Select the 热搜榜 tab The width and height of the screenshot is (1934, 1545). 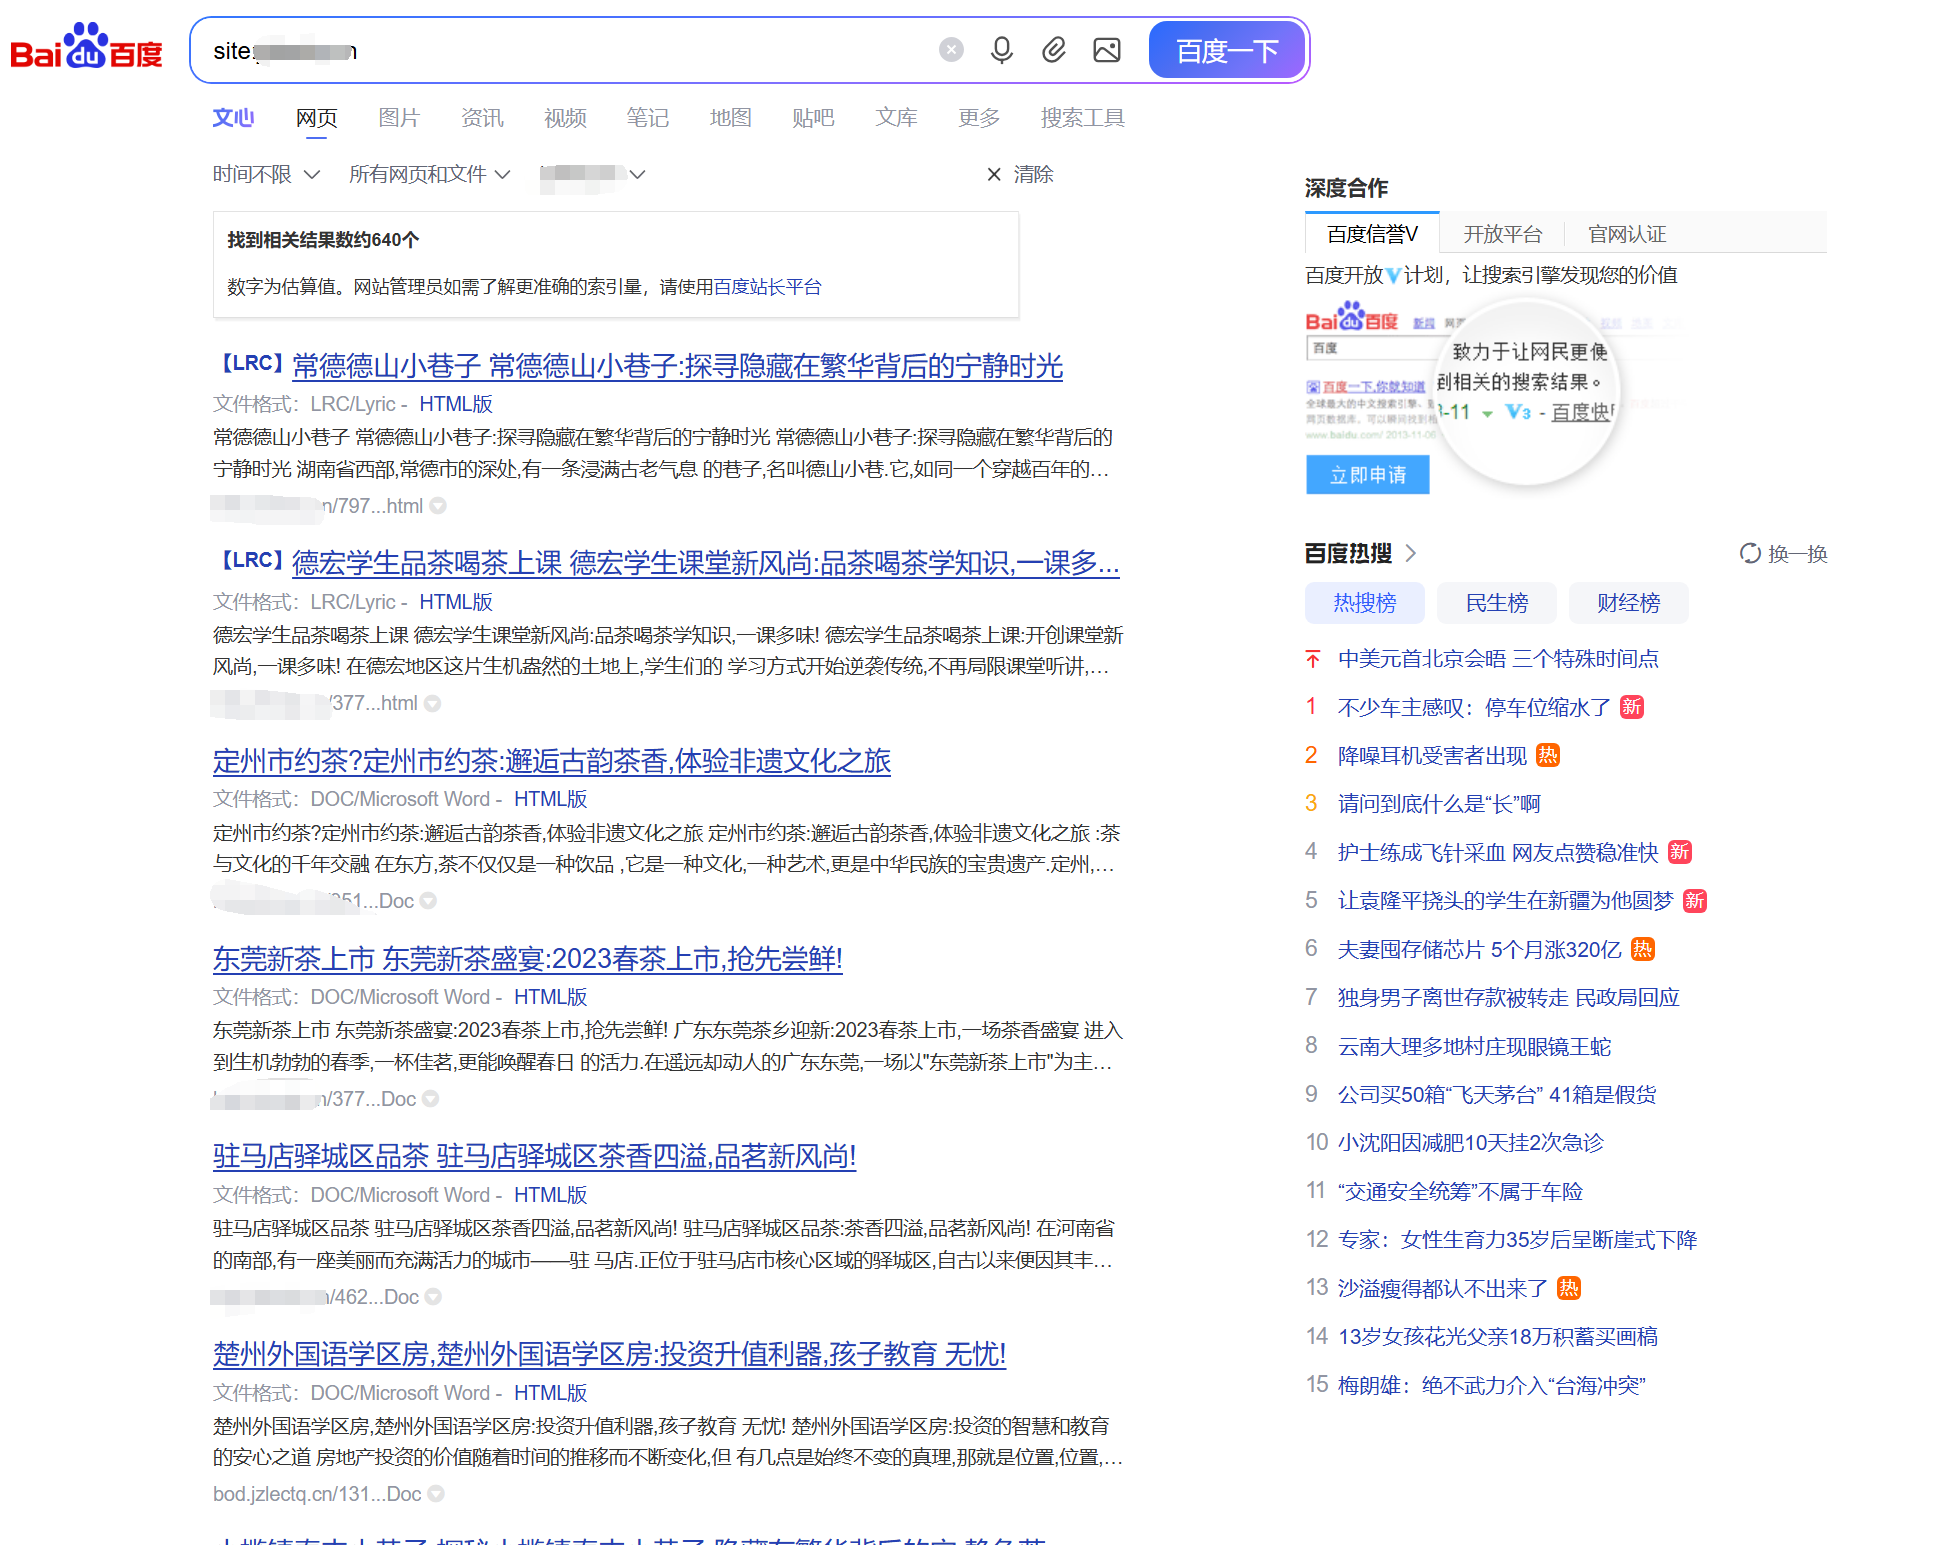[1364, 603]
